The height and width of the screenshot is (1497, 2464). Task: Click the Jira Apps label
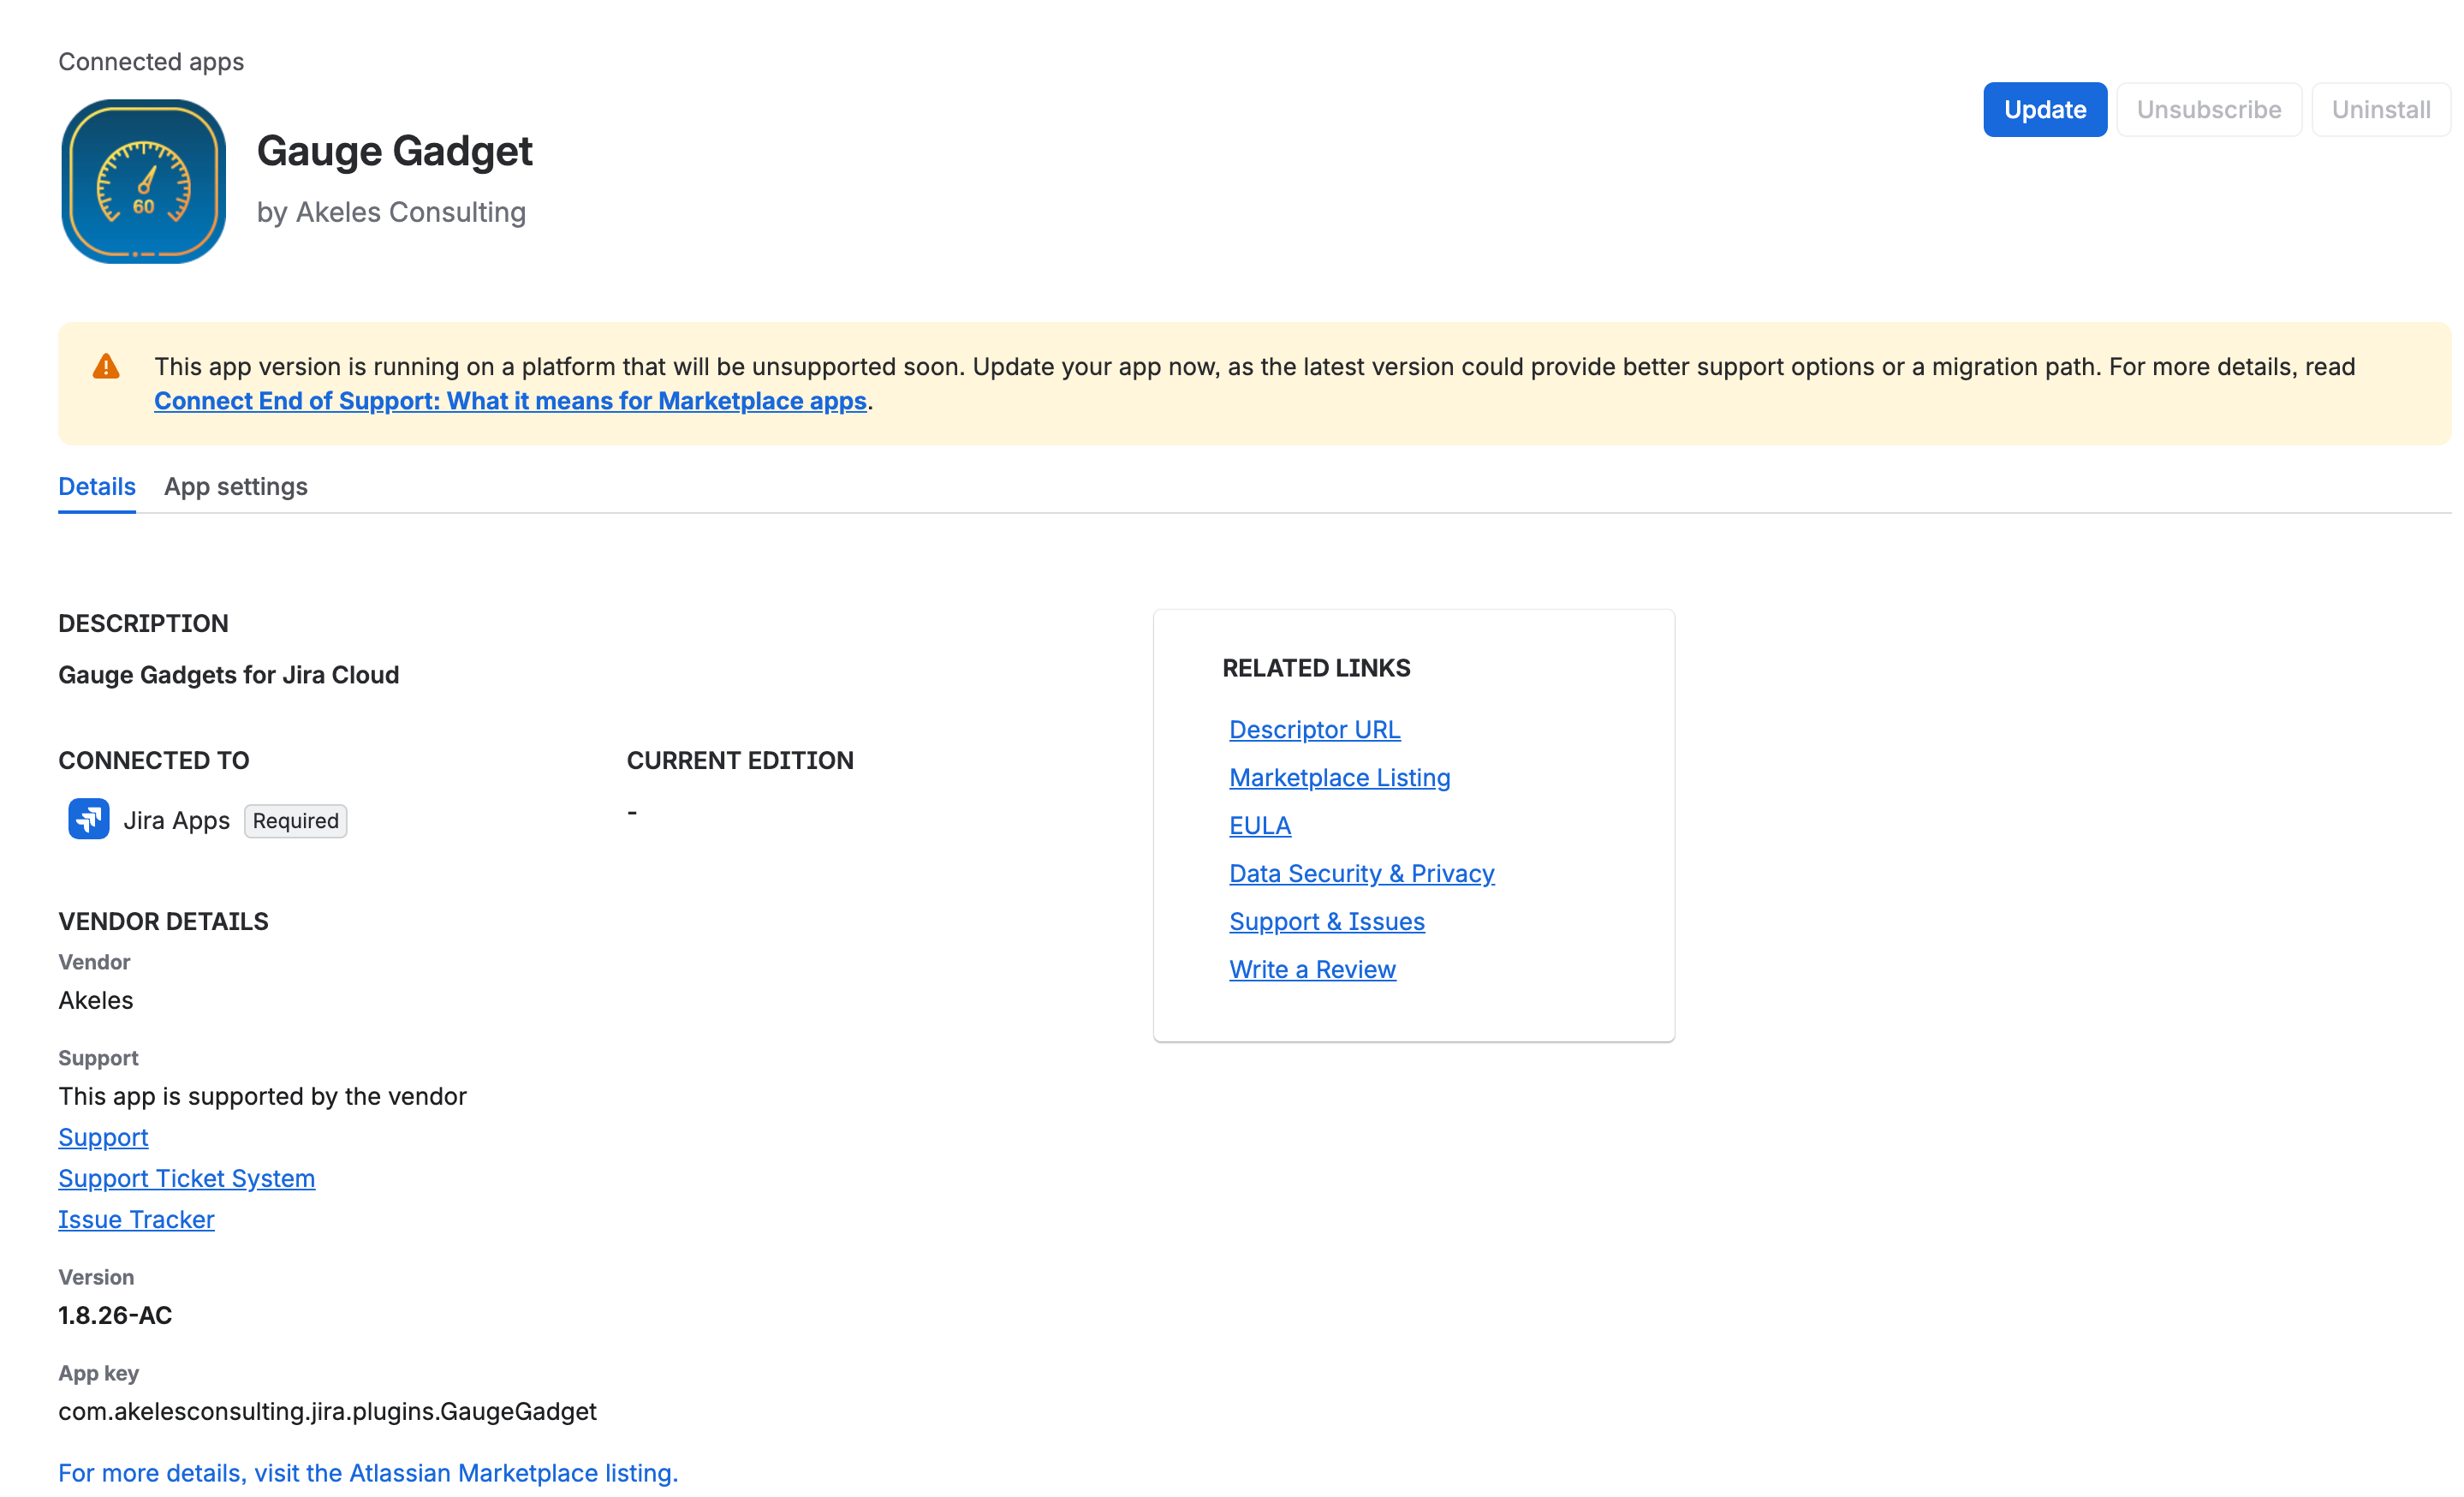(176, 821)
